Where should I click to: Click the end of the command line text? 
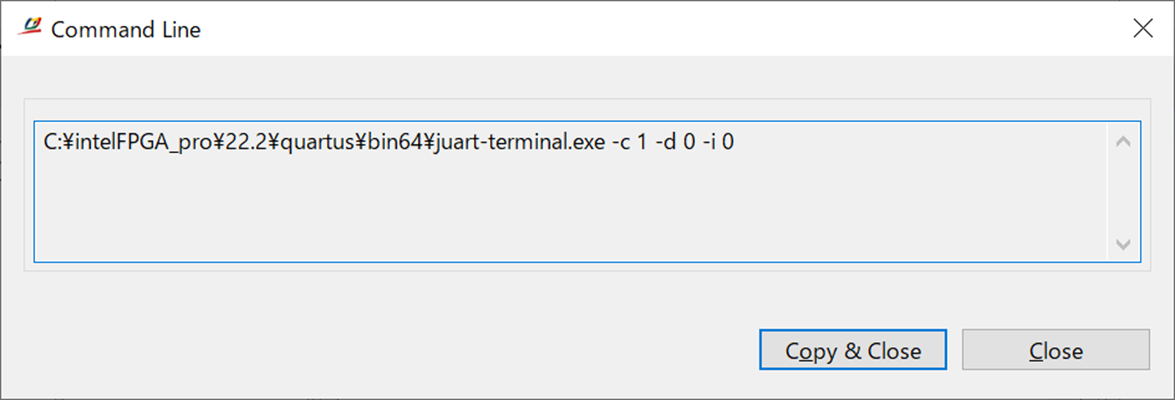736,143
